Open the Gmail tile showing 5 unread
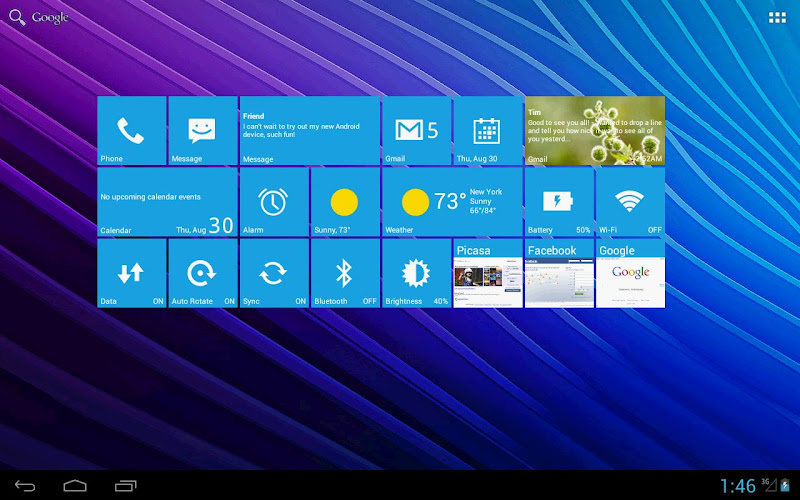The width and height of the screenshot is (800, 500). click(417, 131)
